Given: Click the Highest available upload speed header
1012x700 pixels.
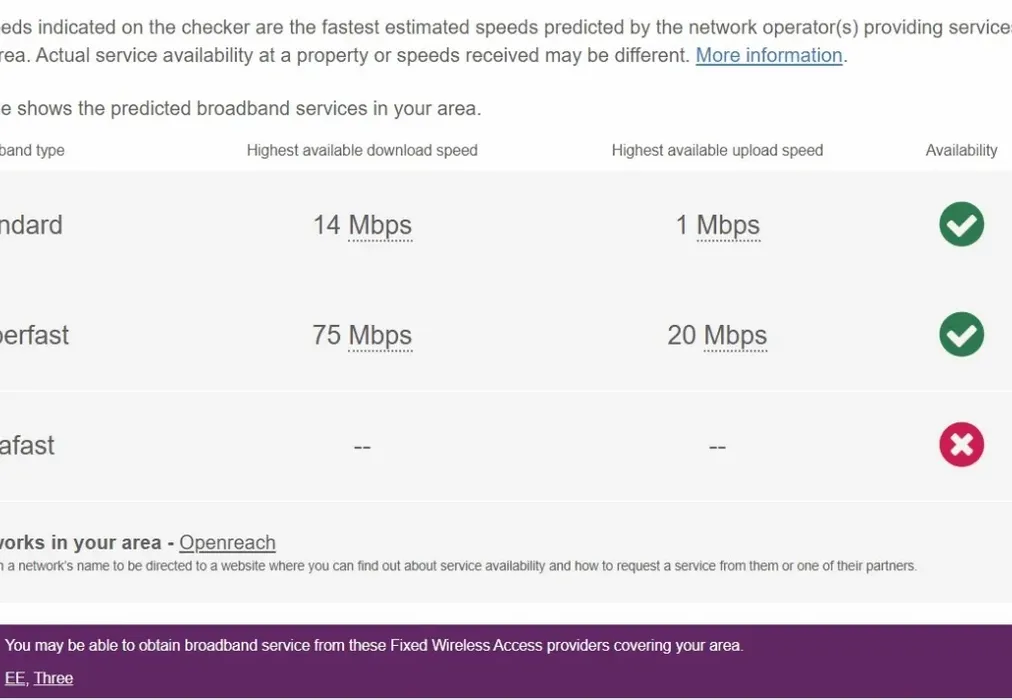Looking at the screenshot, I should [x=717, y=150].
